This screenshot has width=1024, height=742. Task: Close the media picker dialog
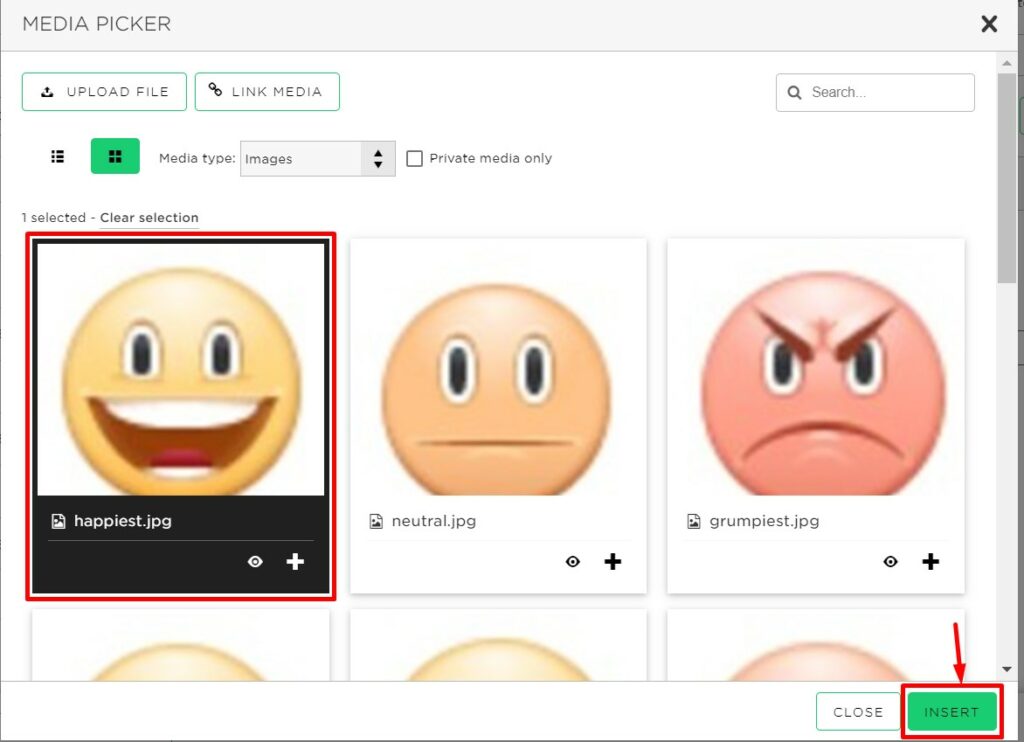tap(989, 23)
